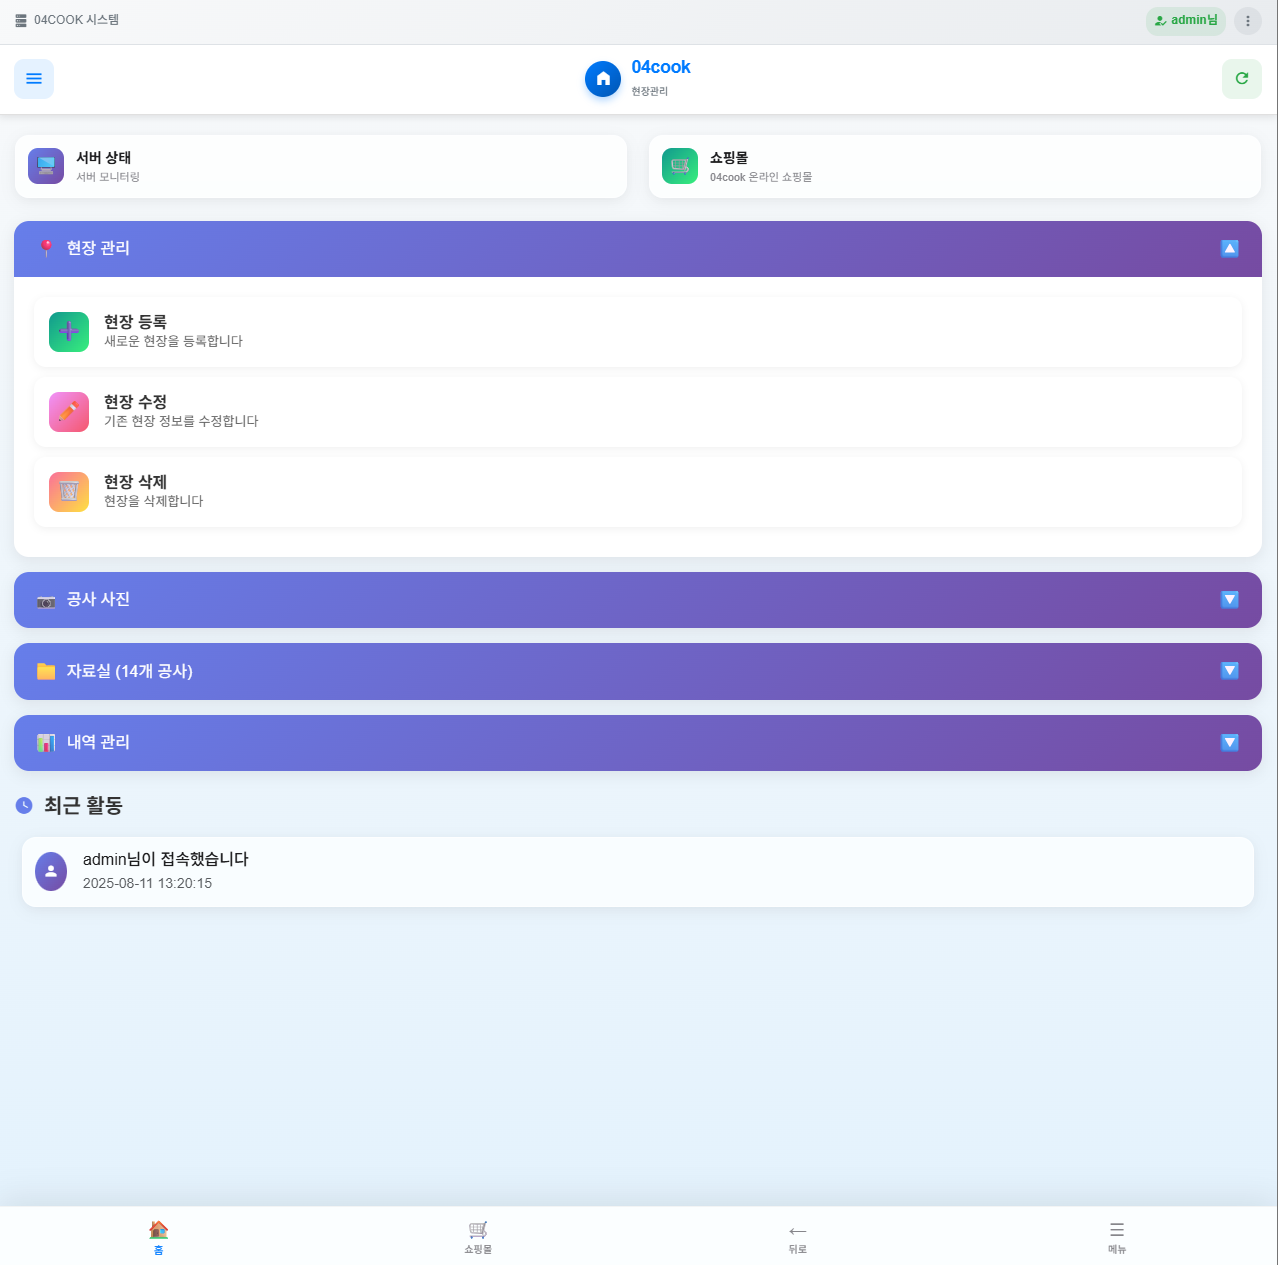Click the clock icon beside 최근 활동
Screen dimensions: 1278x1265
pyautogui.click(x=24, y=805)
